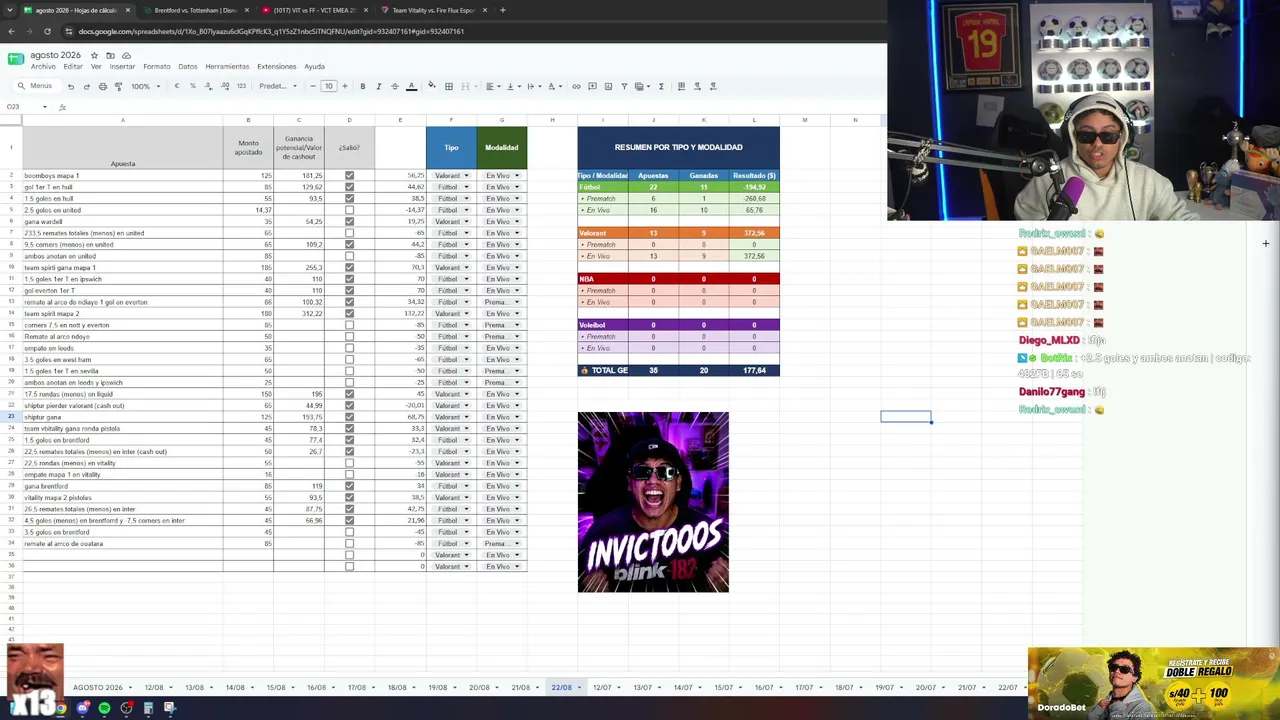Open Modalidad dropdown for team spirit mapa 2
Viewport: 1280px width, 720px height.
click(502, 314)
